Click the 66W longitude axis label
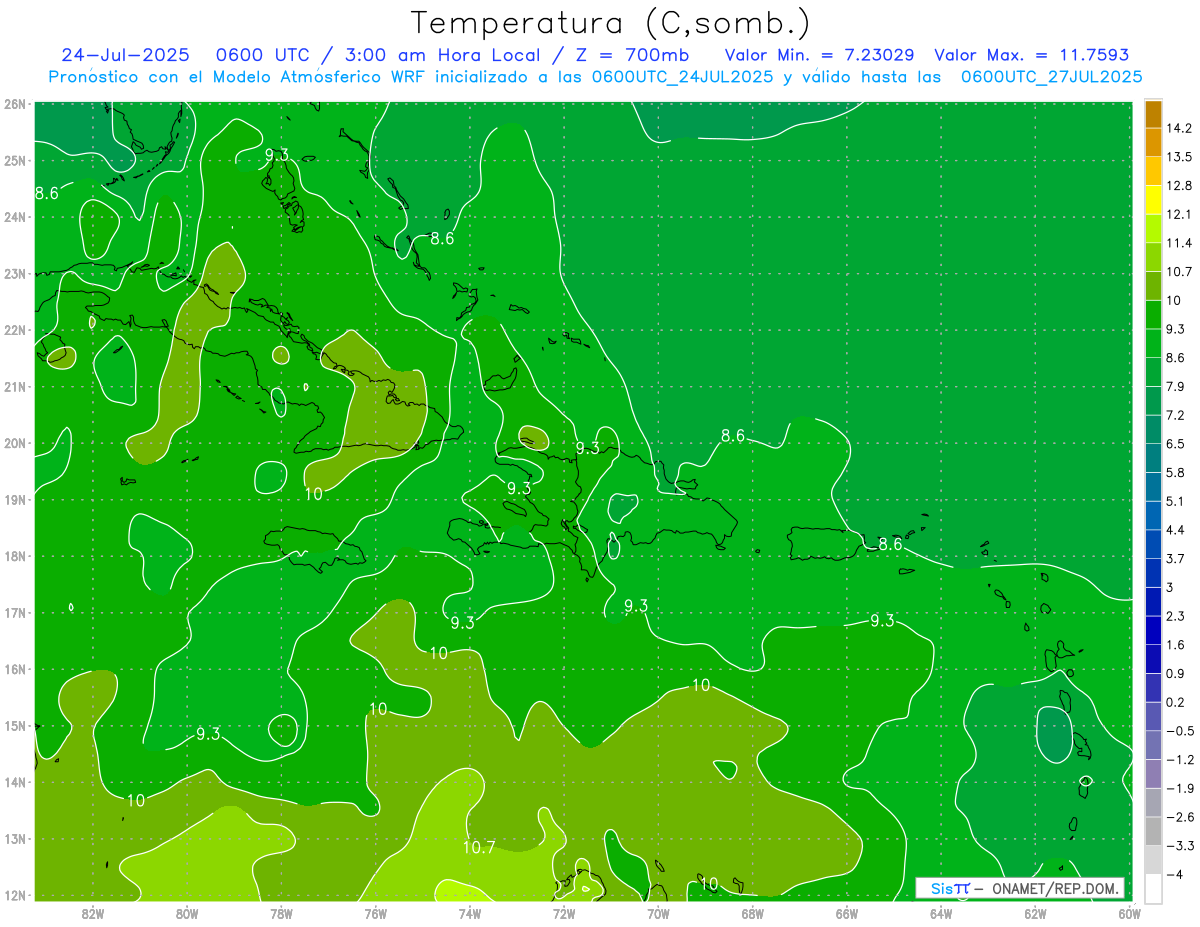This screenshot has width=1200, height=927. point(847,913)
